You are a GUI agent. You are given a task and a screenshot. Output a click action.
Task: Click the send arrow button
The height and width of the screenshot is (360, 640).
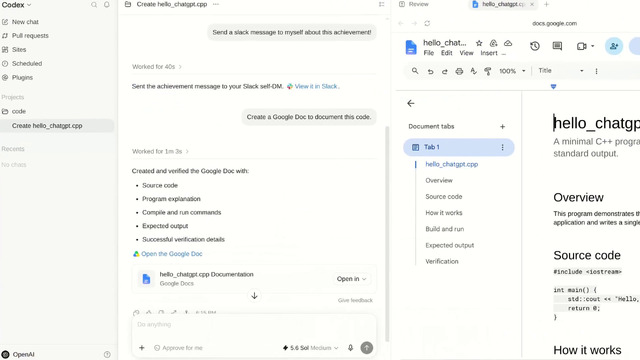tap(367, 348)
